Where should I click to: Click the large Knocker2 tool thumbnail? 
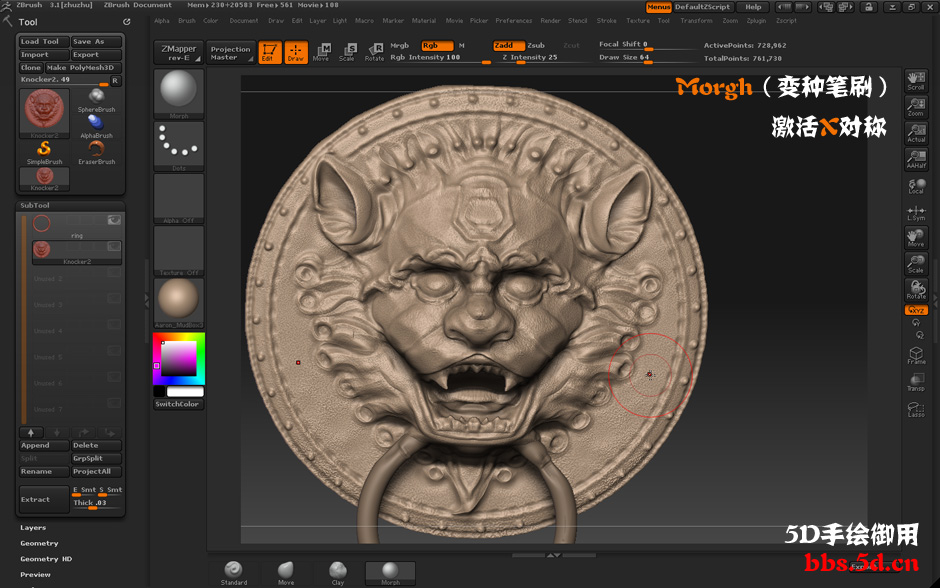[44, 113]
